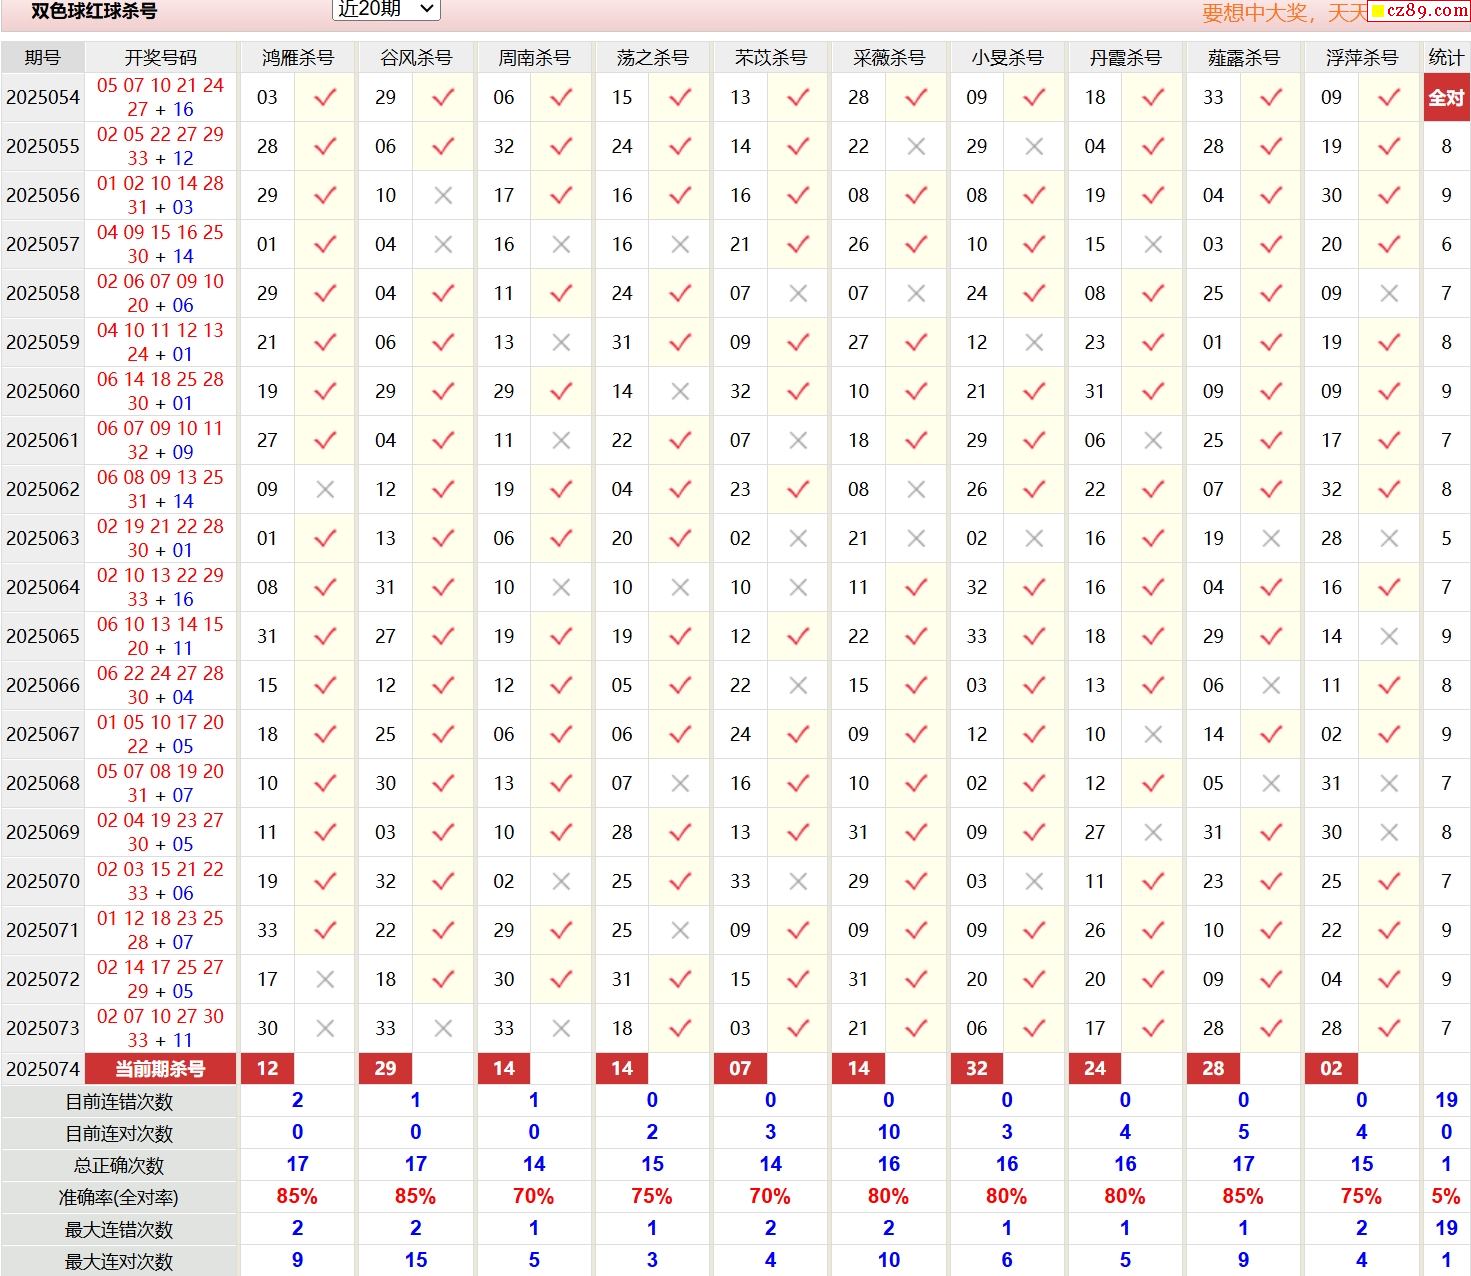Select period number 2025054

42,98
